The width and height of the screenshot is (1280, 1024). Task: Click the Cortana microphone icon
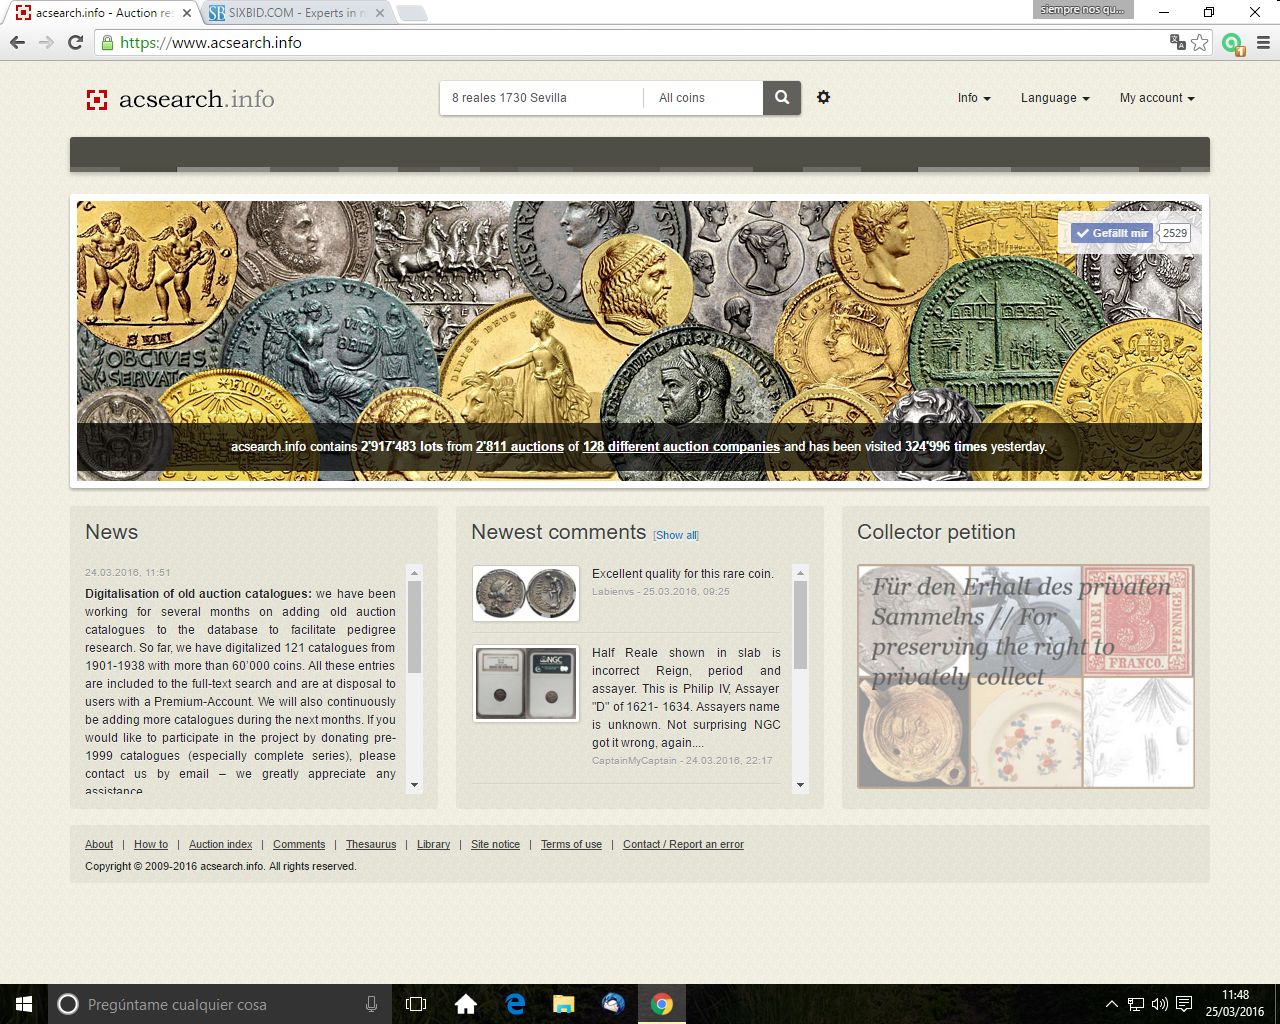[x=371, y=1004]
